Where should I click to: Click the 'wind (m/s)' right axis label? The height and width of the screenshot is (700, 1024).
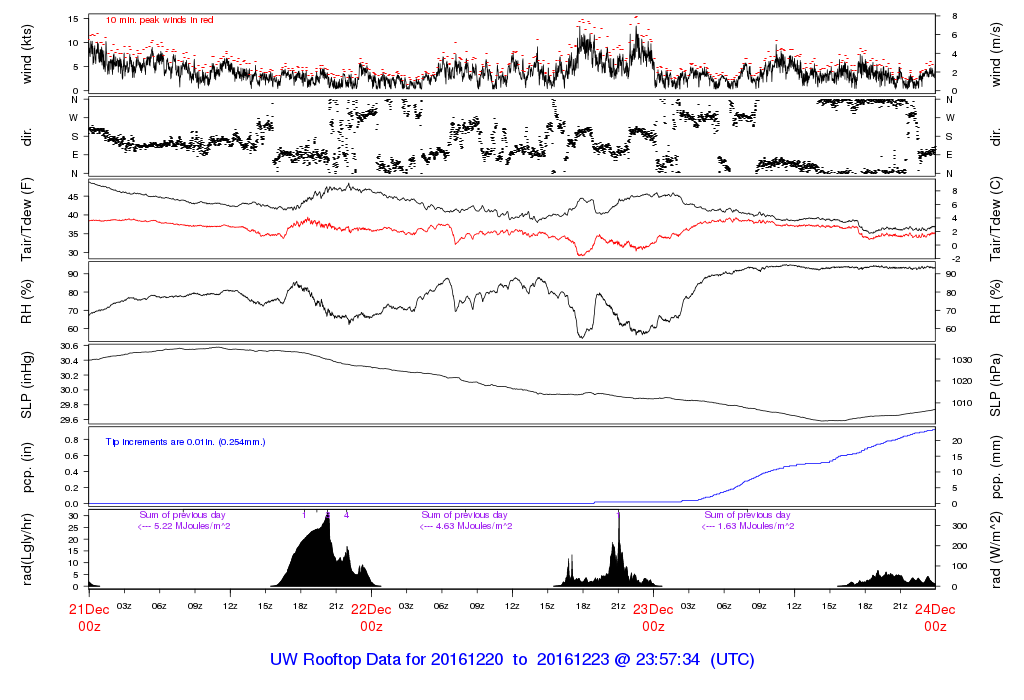(996, 54)
